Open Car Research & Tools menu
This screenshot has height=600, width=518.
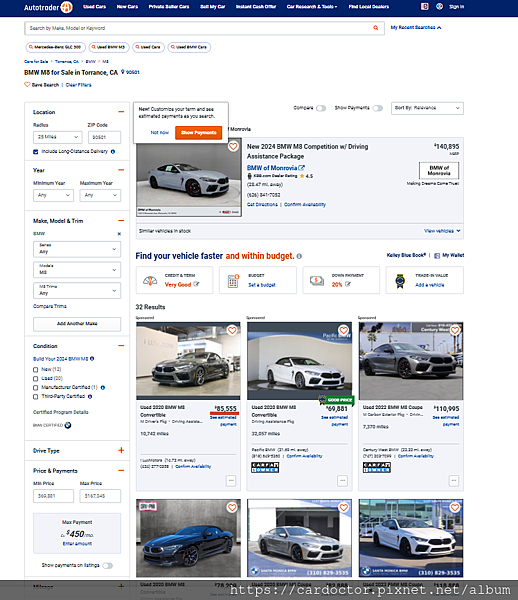(312, 7)
